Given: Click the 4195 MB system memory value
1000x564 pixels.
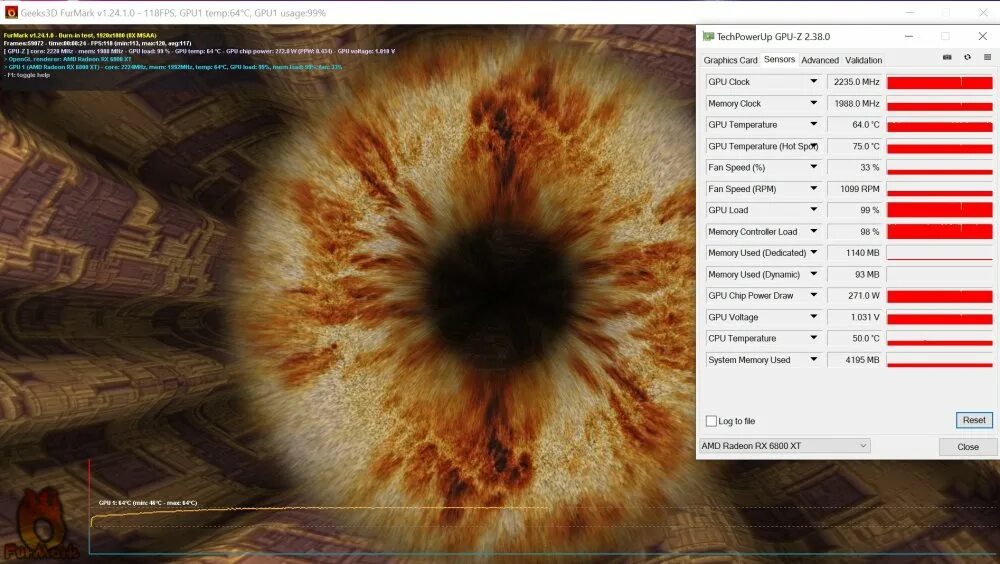Looking at the screenshot, I should point(855,359).
